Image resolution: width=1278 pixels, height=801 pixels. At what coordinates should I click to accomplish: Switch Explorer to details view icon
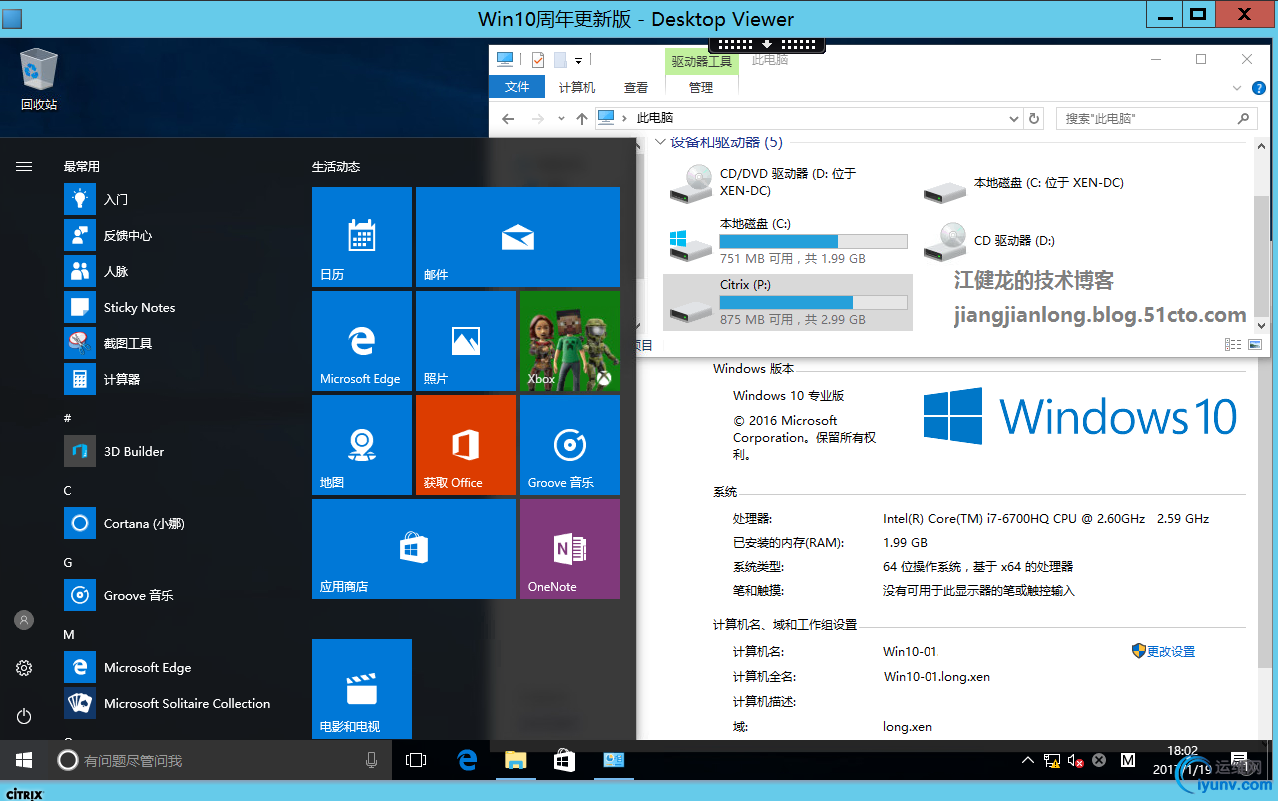pos(1232,344)
